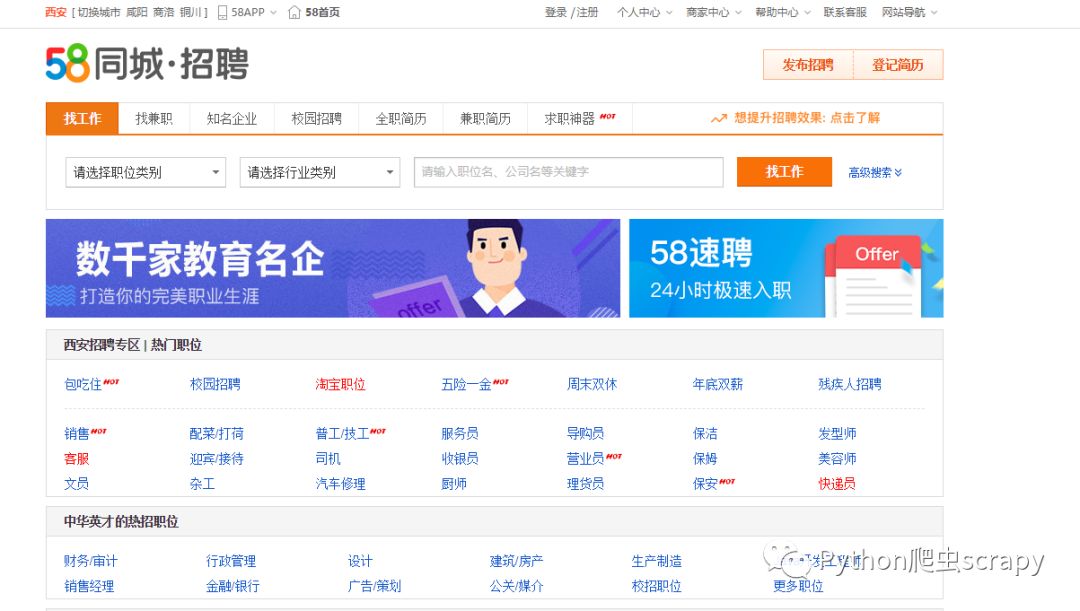Open the 配菜/打荷 job category
This screenshot has height=611, width=1080.
click(216, 434)
